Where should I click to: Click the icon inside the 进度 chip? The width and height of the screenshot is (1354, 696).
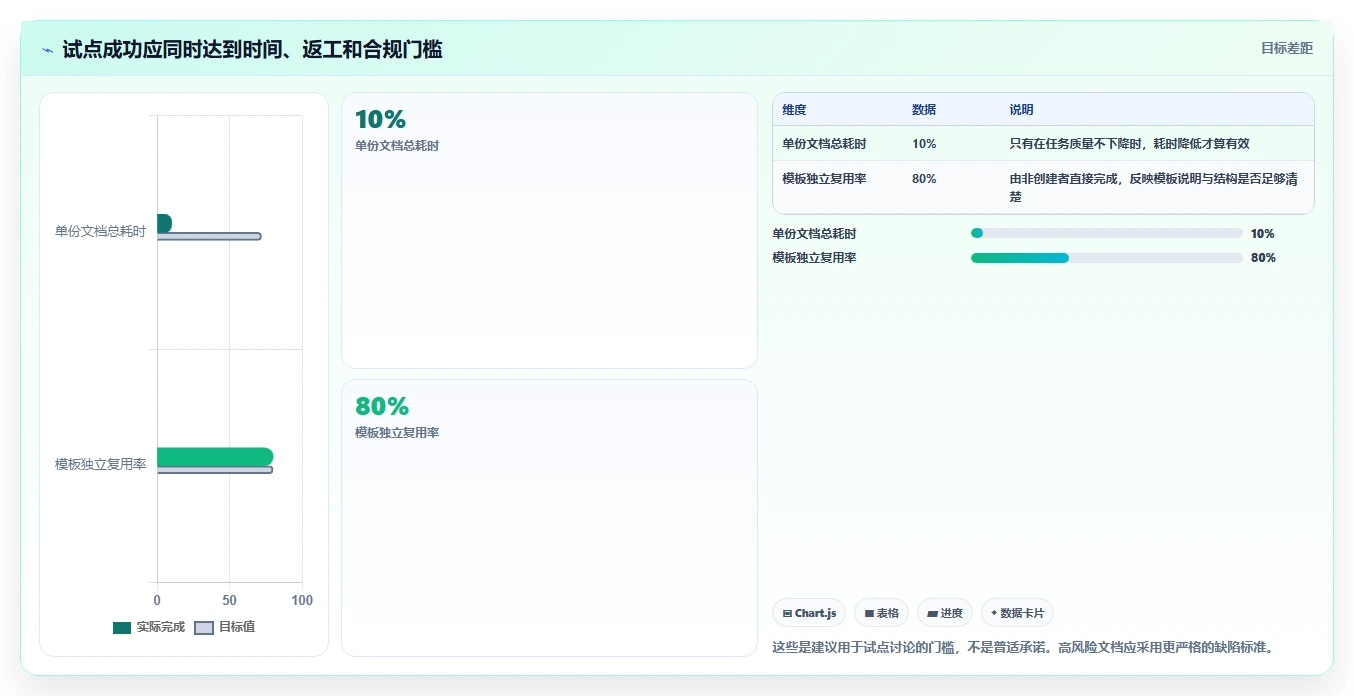[x=932, y=613]
